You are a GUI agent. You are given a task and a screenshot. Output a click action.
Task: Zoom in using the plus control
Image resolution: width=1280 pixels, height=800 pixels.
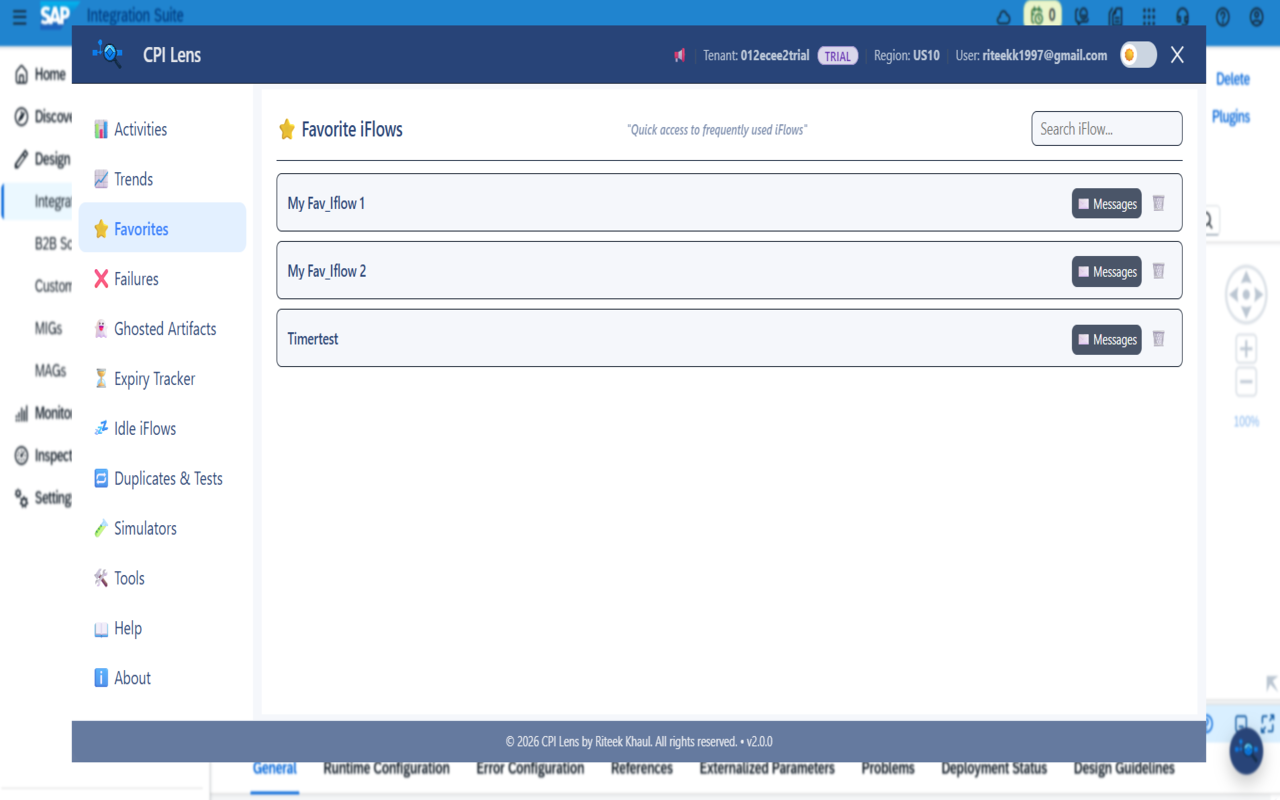(x=1245, y=348)
